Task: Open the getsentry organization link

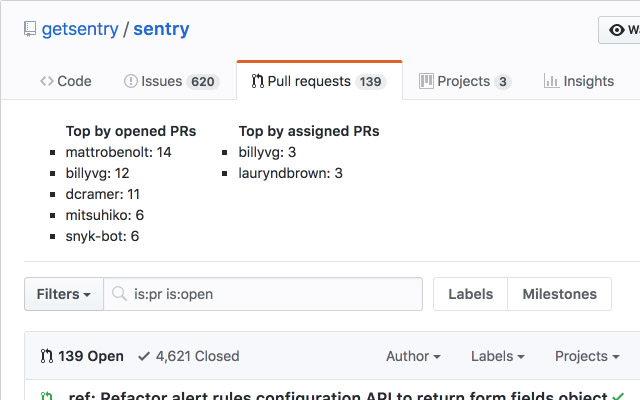Action: tap(79, 29)
